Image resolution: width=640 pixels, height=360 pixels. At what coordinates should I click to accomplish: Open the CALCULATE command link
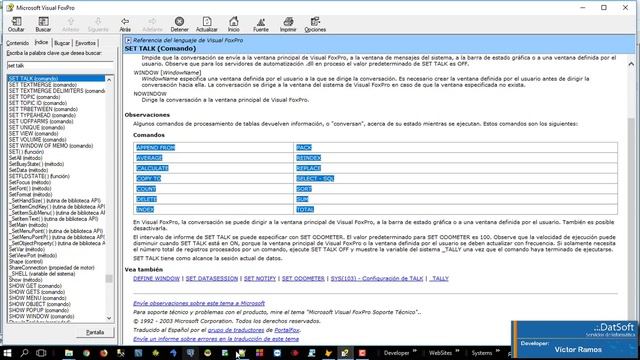click(152, 168)
